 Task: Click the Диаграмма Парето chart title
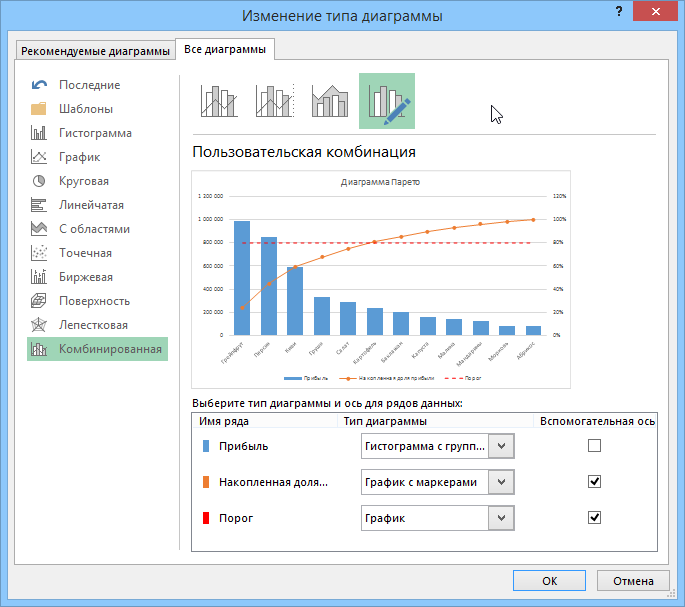tap(380, 182)
